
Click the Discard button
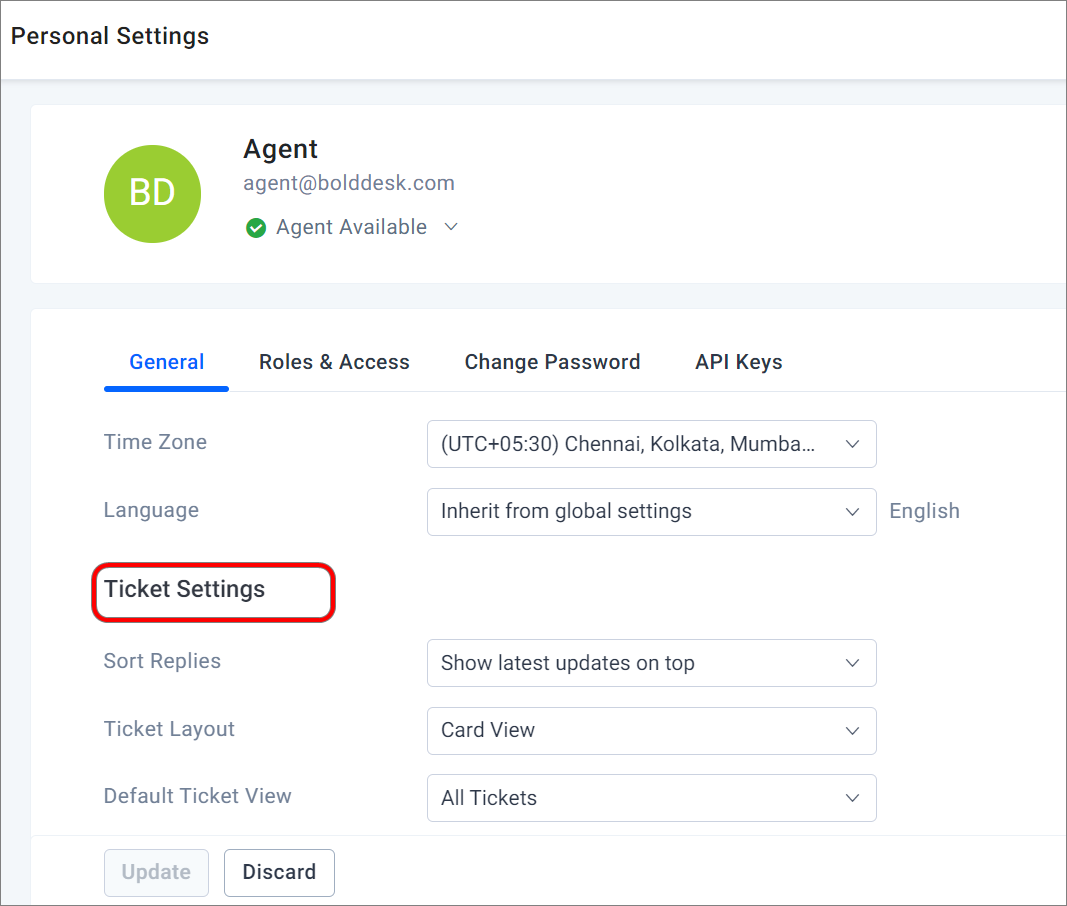pyautogui.click(x=279, y=873)
